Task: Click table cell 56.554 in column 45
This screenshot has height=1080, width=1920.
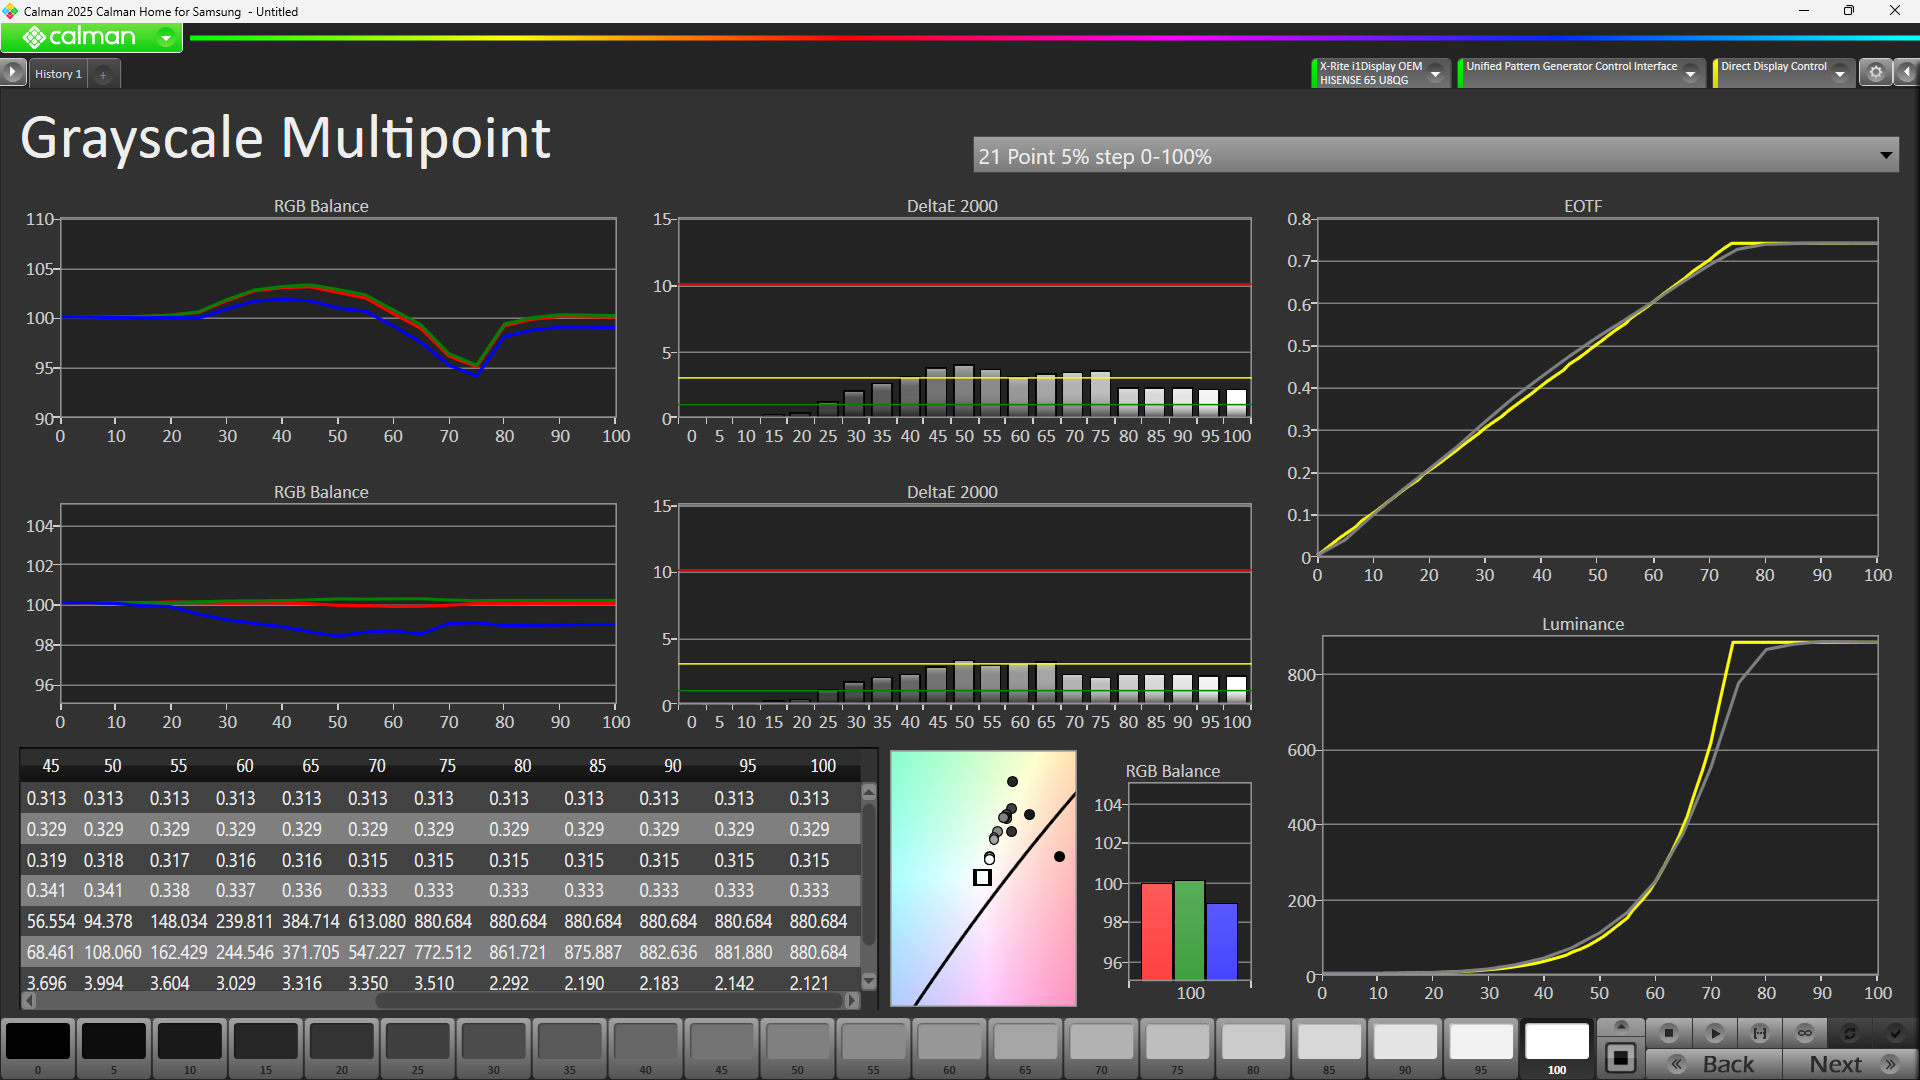Action: pyautogui.click(x=51, y=921)
